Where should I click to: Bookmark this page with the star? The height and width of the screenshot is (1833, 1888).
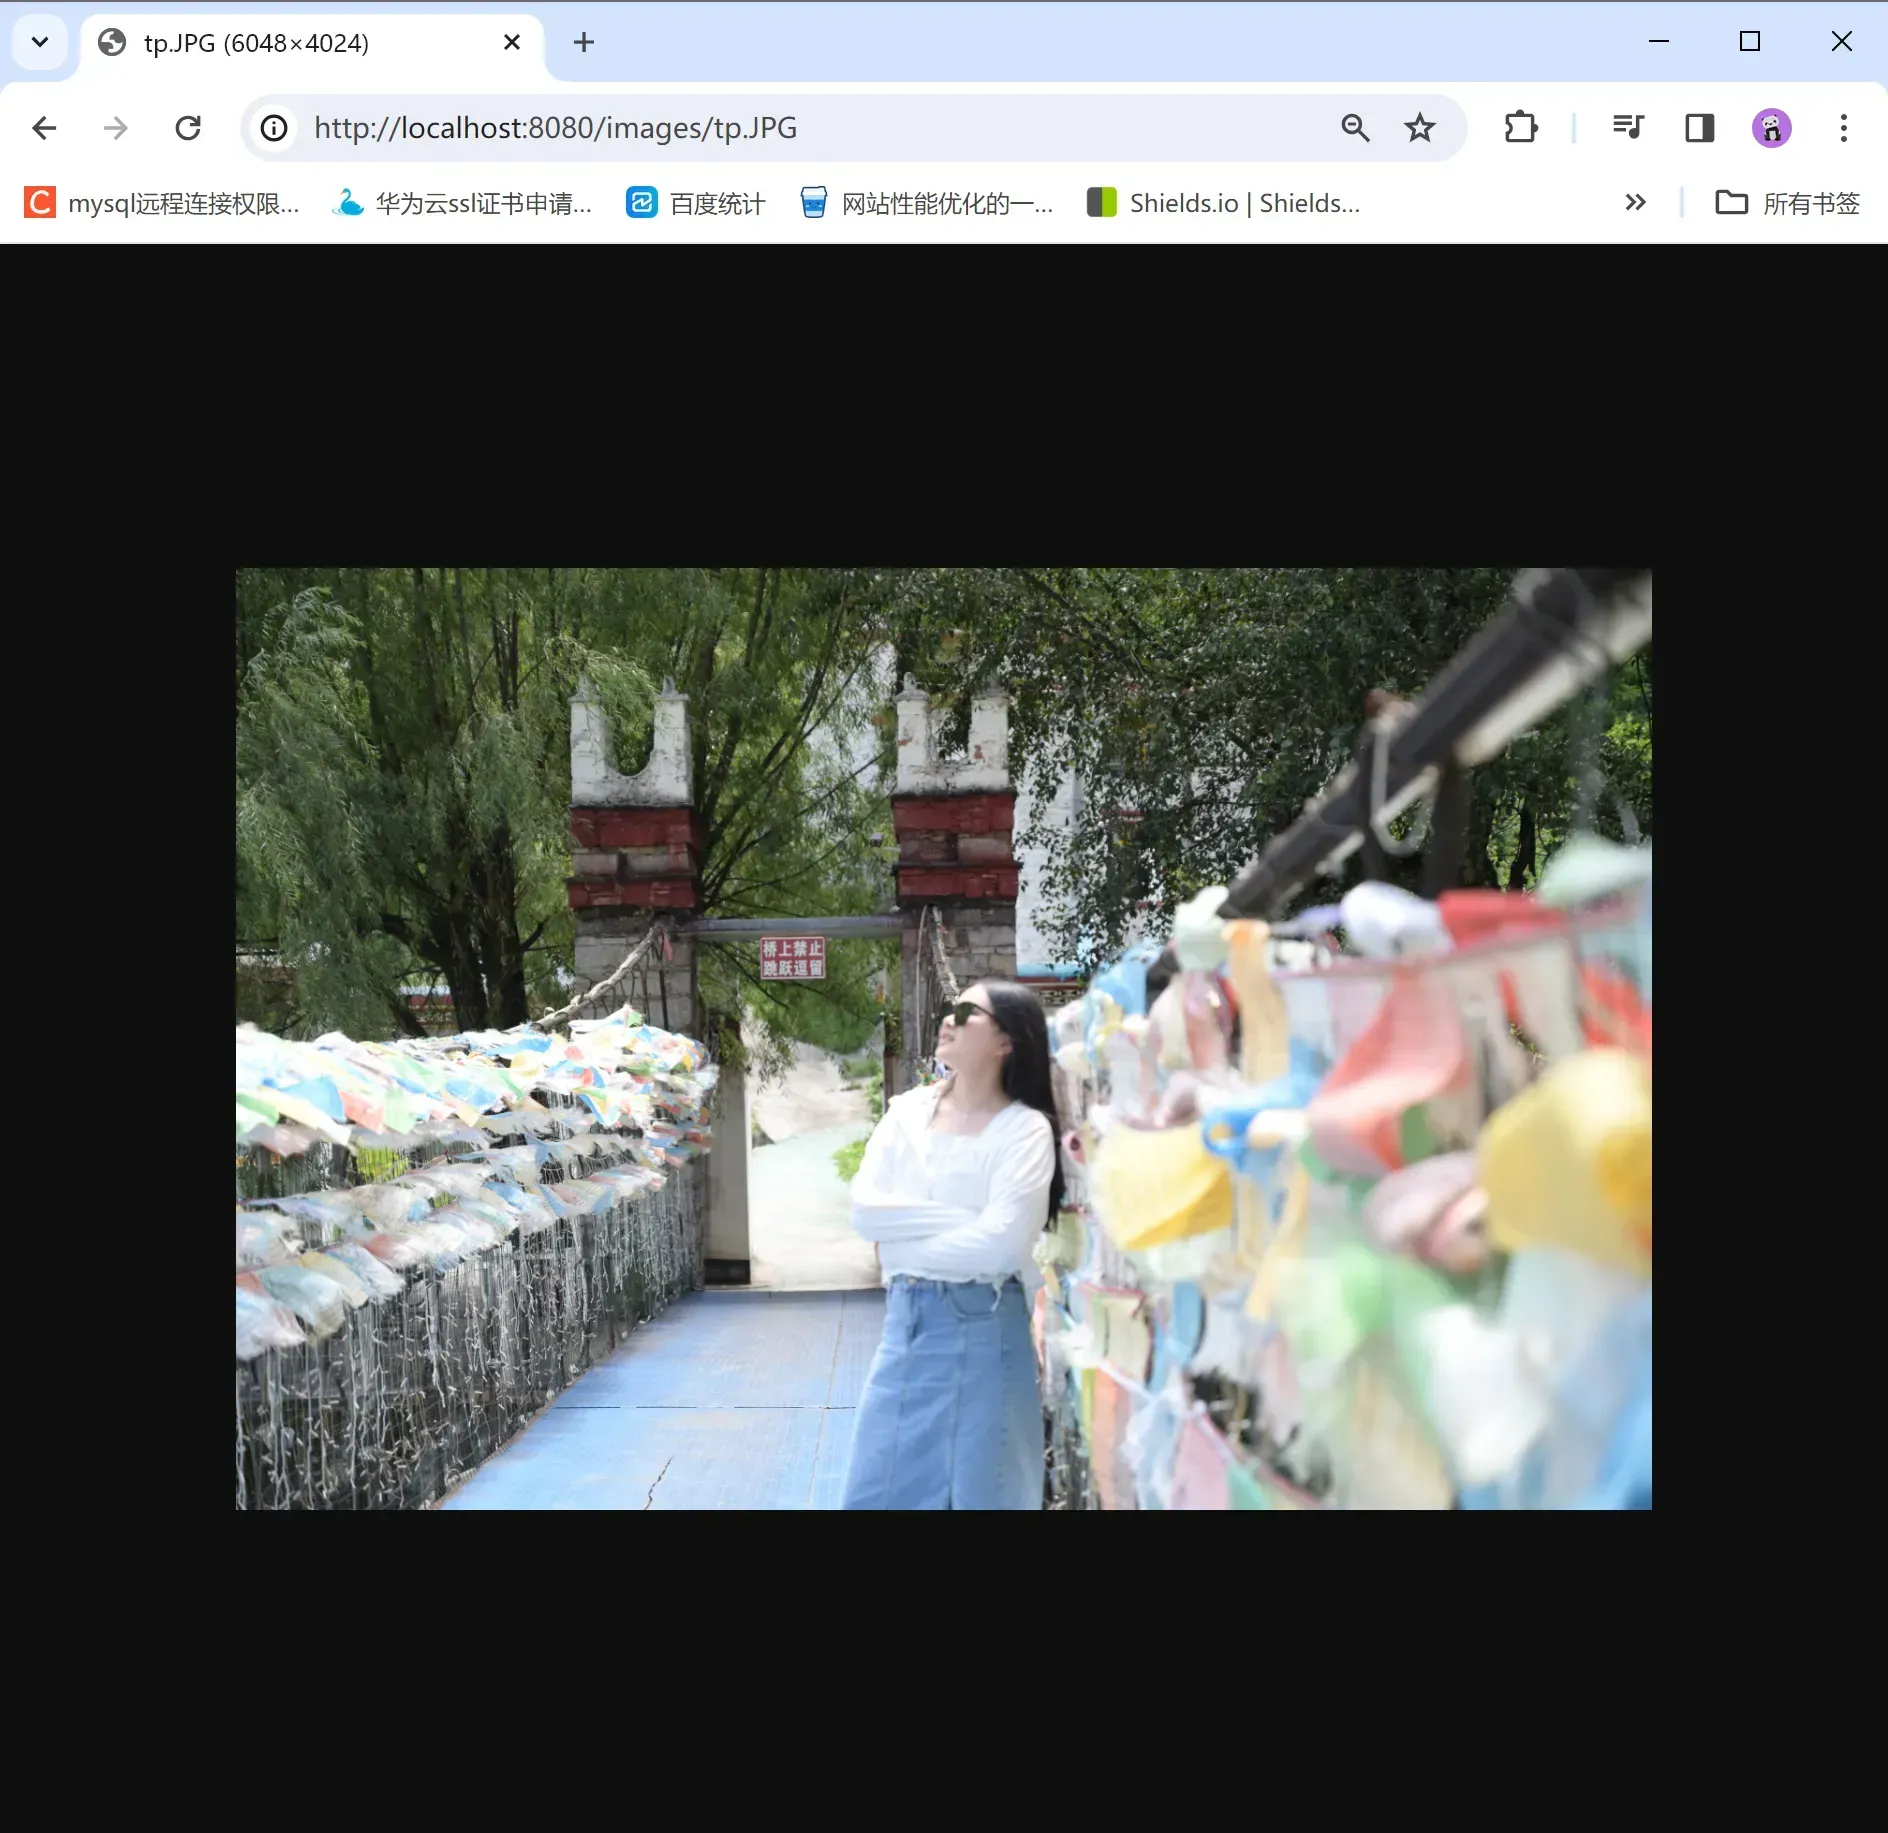click(1419, 128)
